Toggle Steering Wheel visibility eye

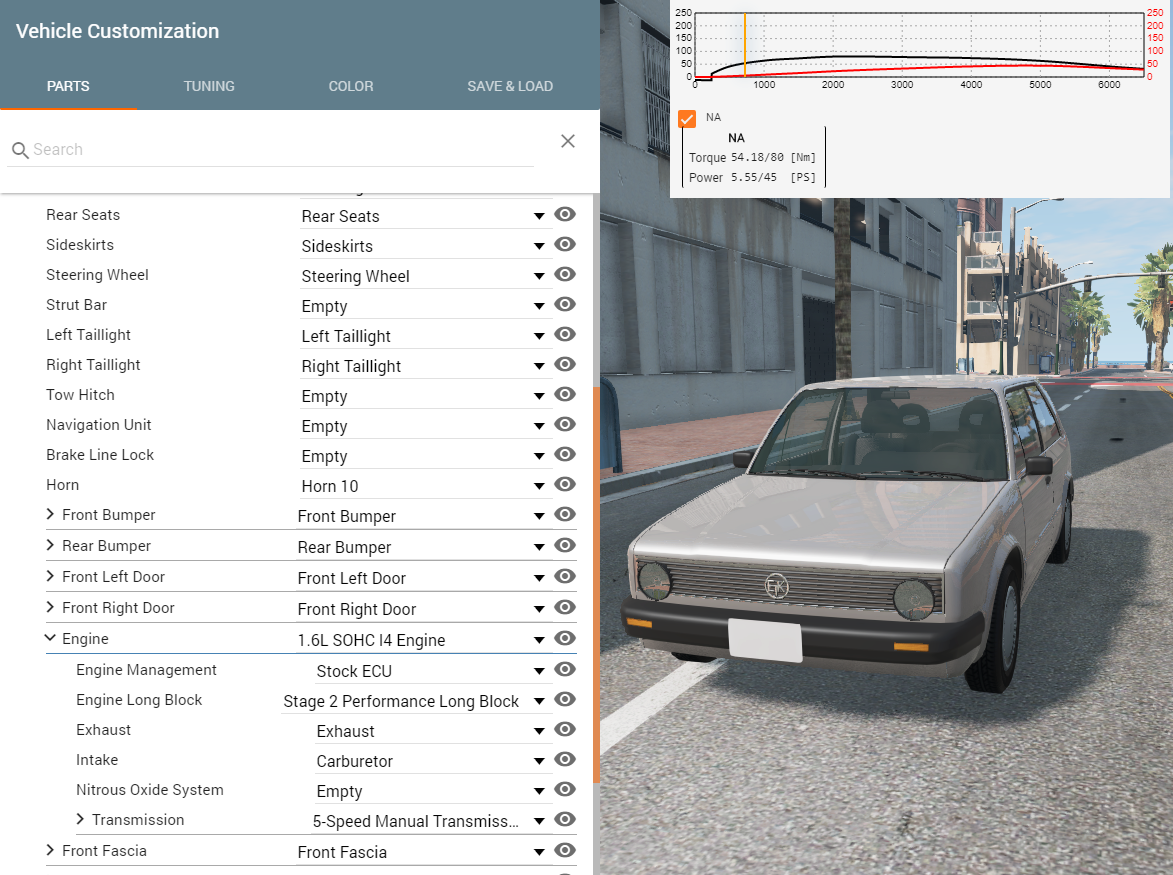(x=565, y=274)
